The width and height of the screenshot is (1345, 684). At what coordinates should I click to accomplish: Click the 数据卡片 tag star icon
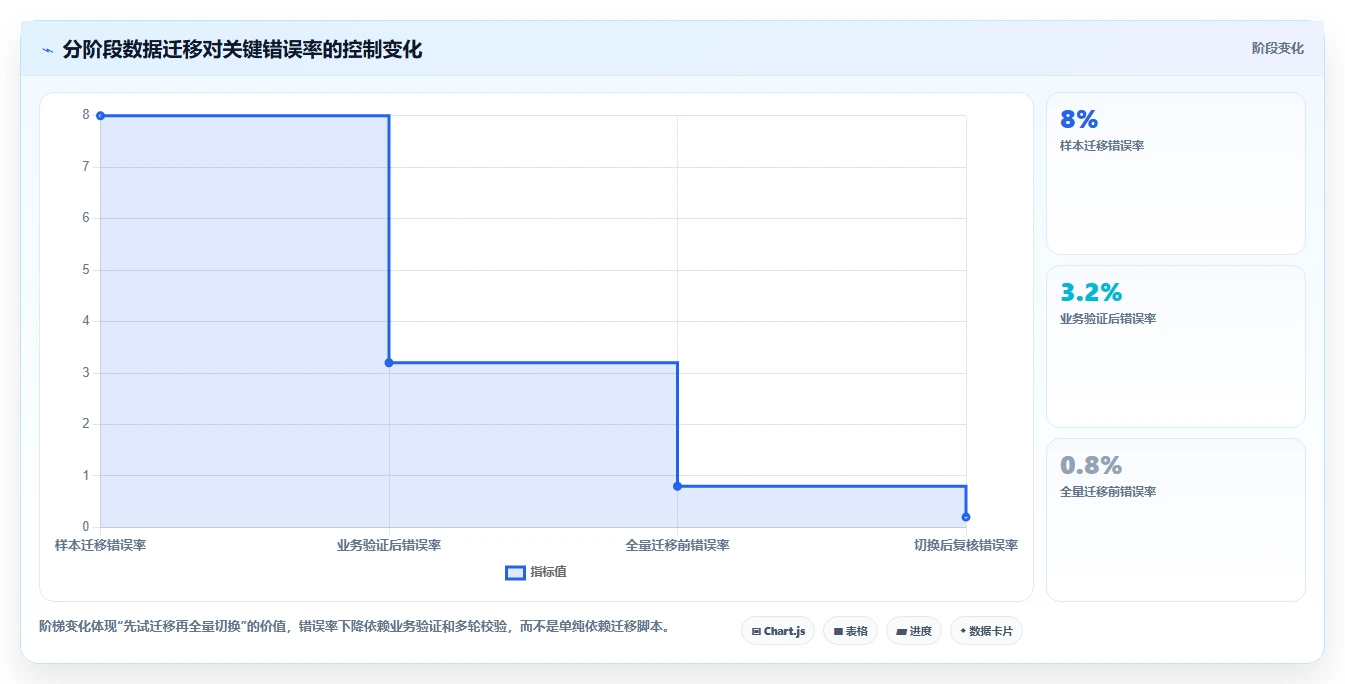(x=963, y=631)
